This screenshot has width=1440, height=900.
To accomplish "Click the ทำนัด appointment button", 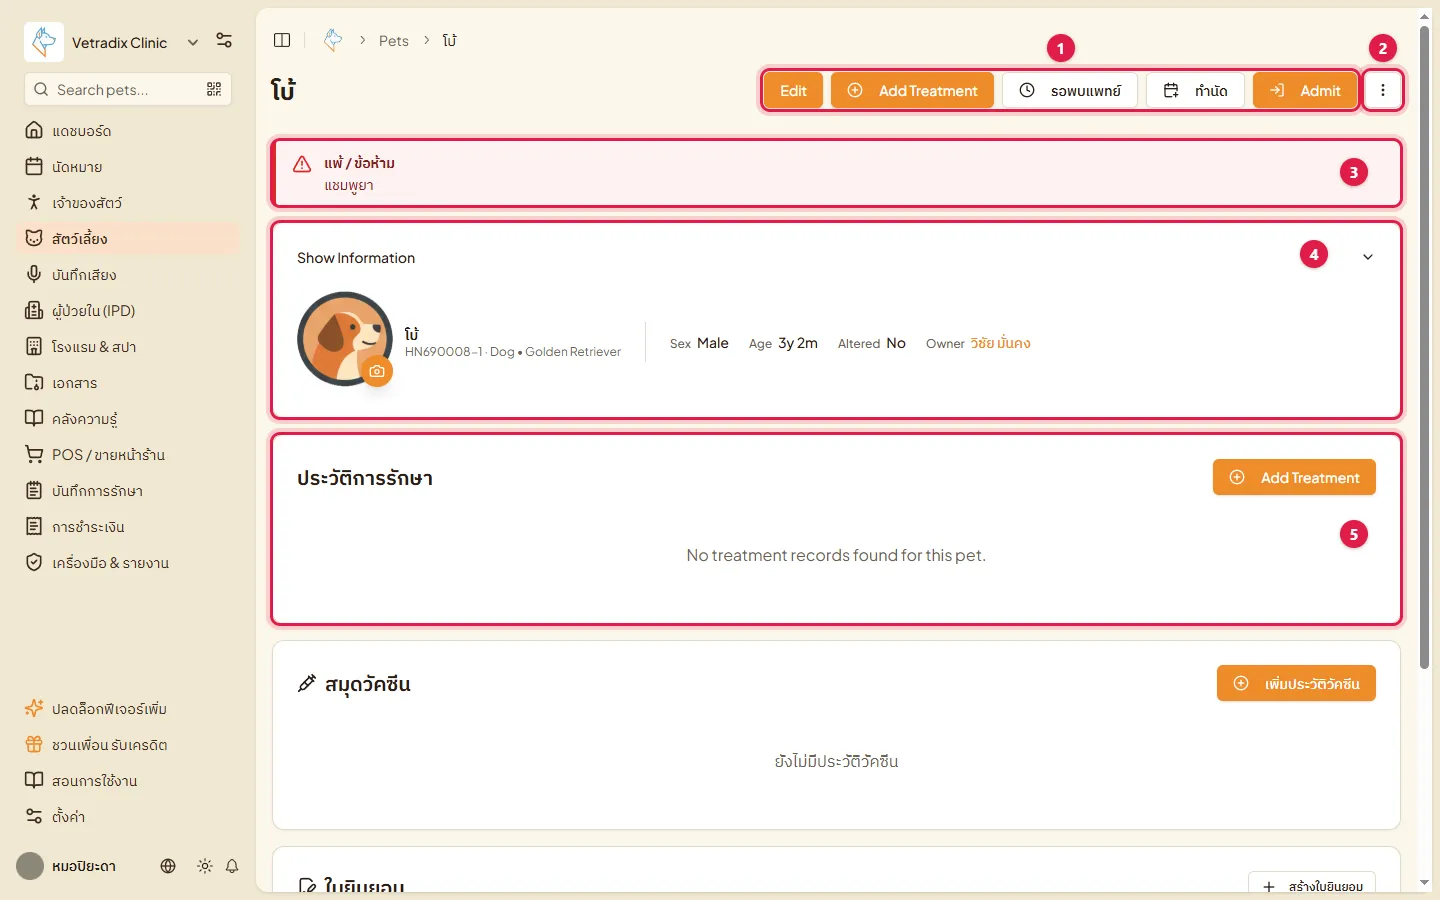I will tap(1195, 90).
